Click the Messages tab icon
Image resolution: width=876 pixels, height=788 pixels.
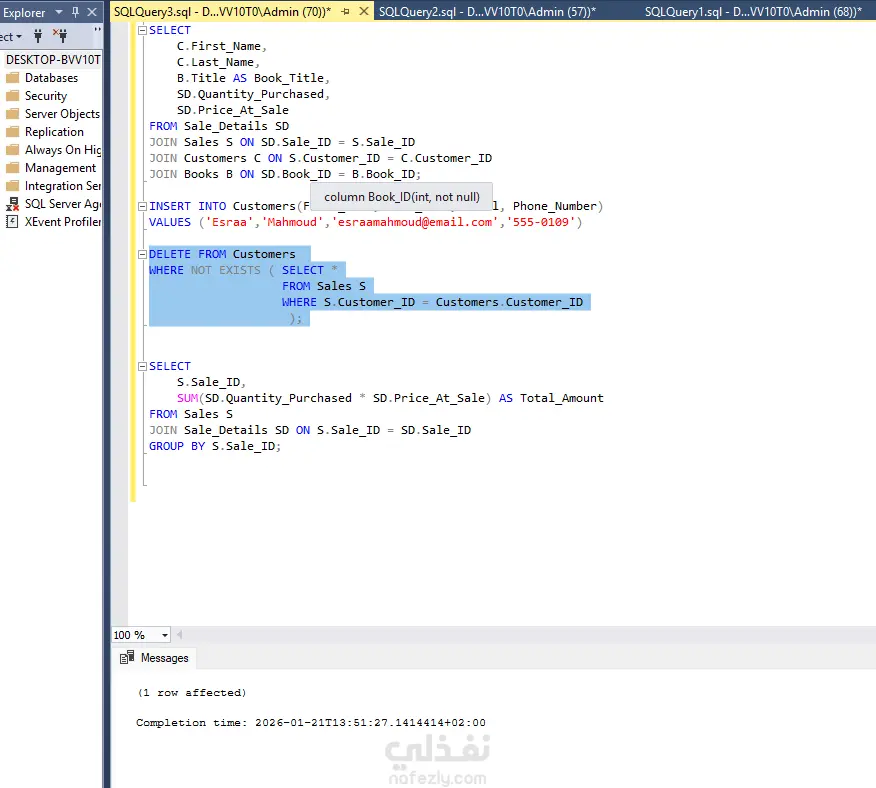(x=127, y=657)
